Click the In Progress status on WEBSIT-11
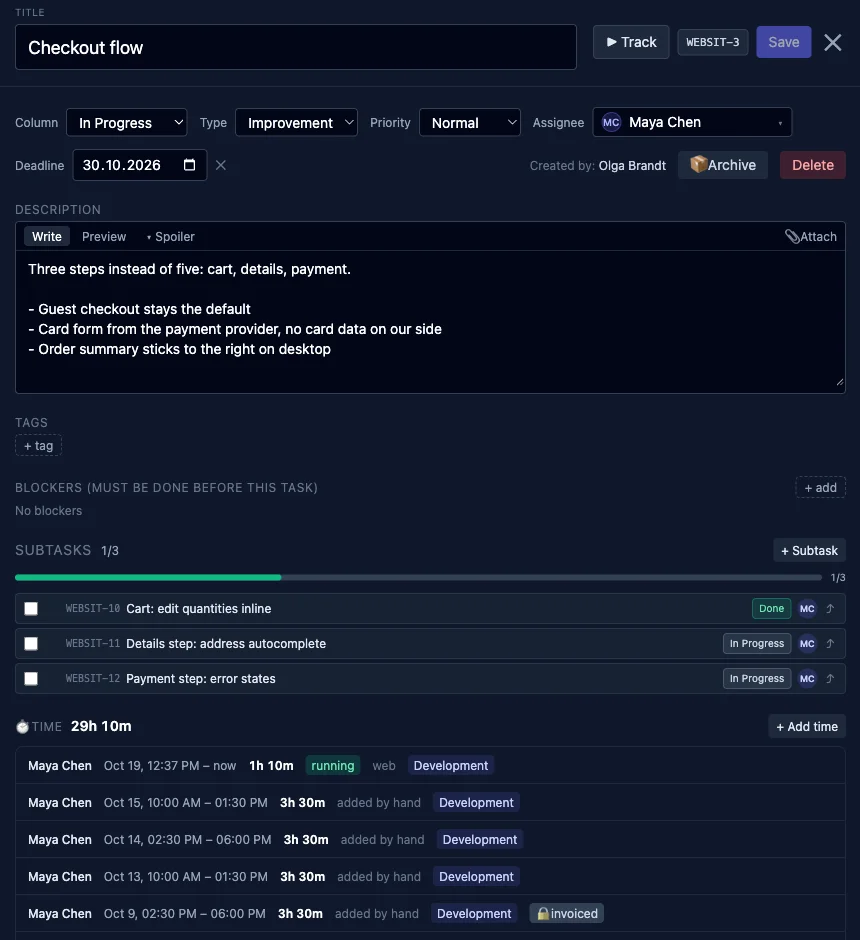This screenshot has width=860, height=940. 757,644
